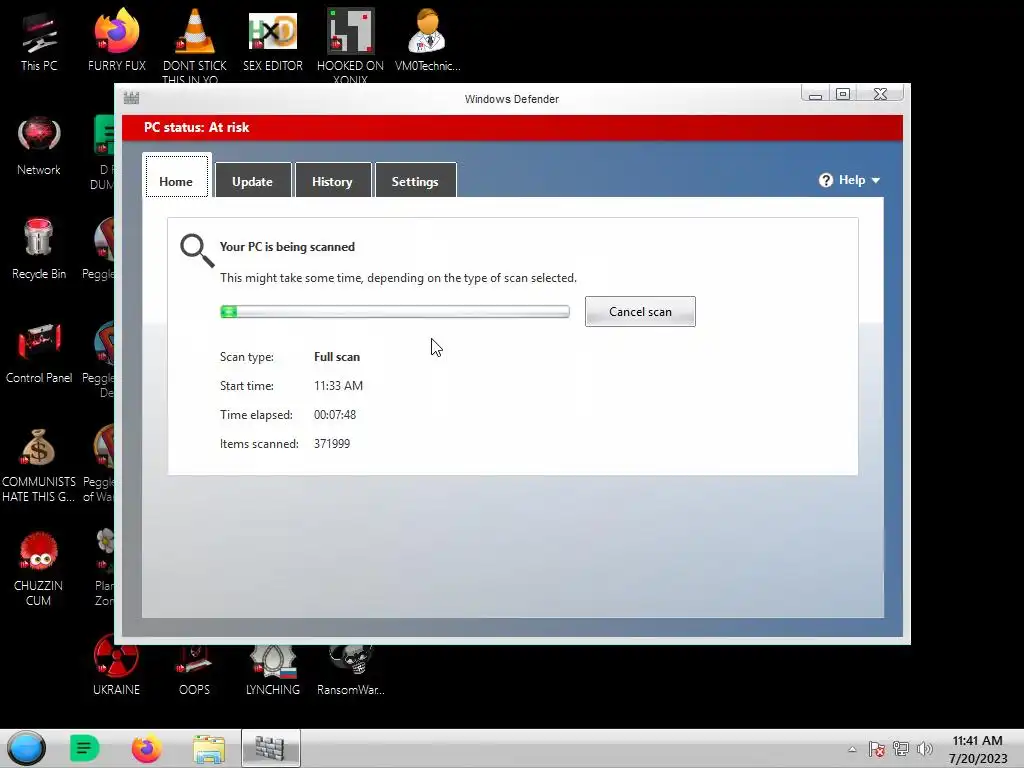Select the Network desktop icon
This screenshot has height=768, width=1024.
tap(39, 146)
